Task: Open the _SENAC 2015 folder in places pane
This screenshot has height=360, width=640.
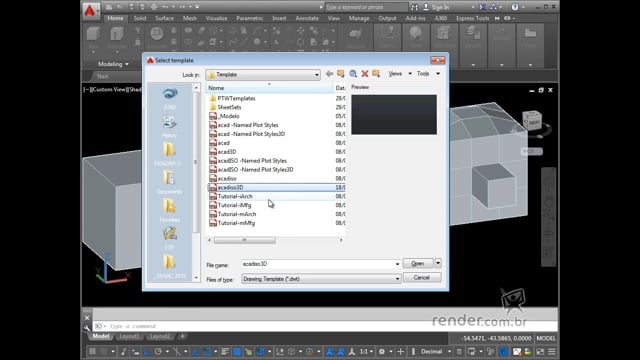Action: [x=170, y=267]
